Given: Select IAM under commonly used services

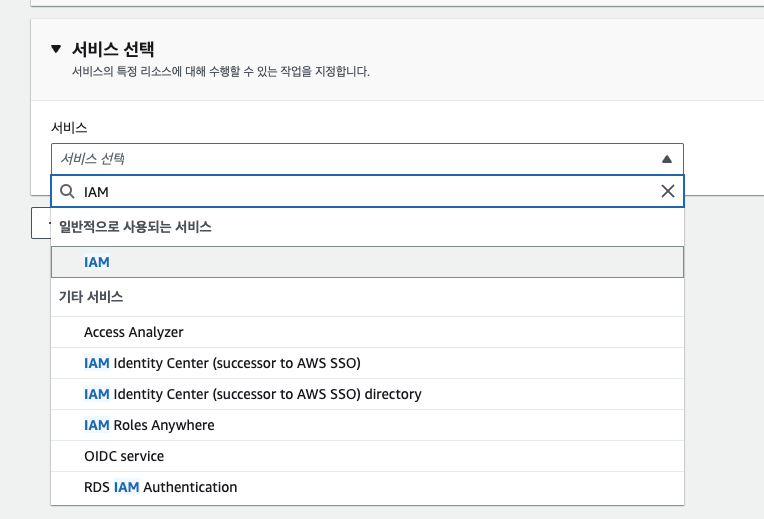Looking at the screenshot, I should click(367, 262).
